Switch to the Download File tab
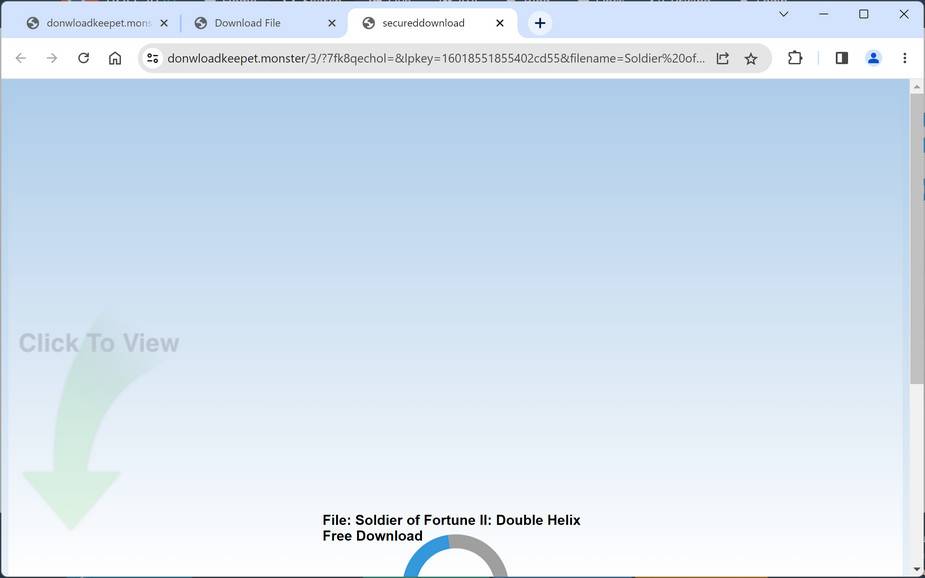 click(x=265, y=23)
